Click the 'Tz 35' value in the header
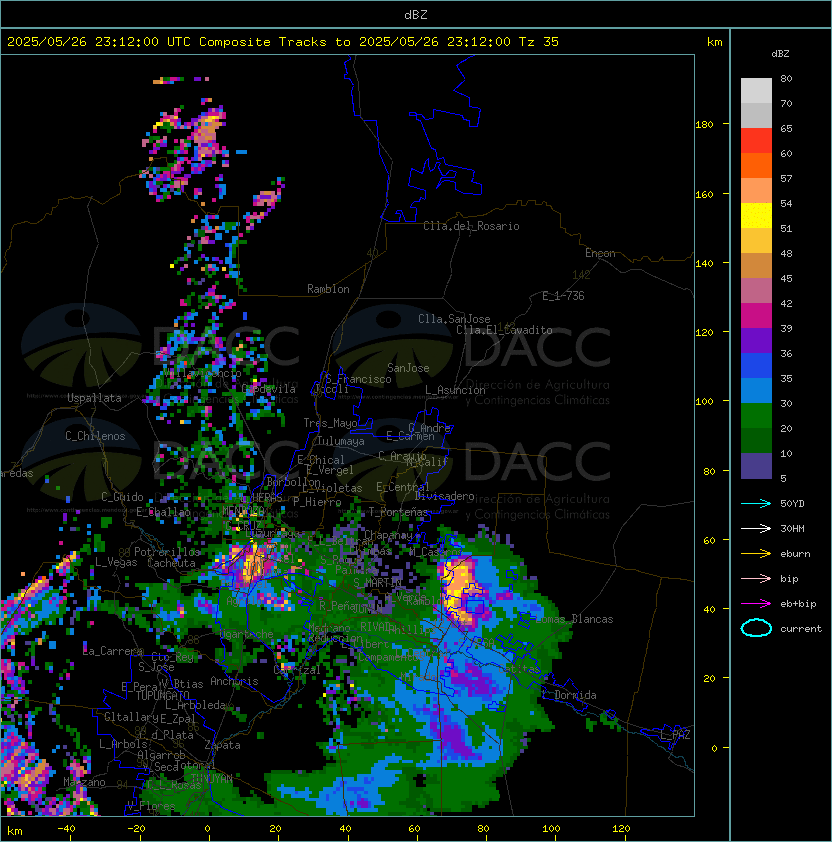The image size is (832, 842). coord(539,42)
